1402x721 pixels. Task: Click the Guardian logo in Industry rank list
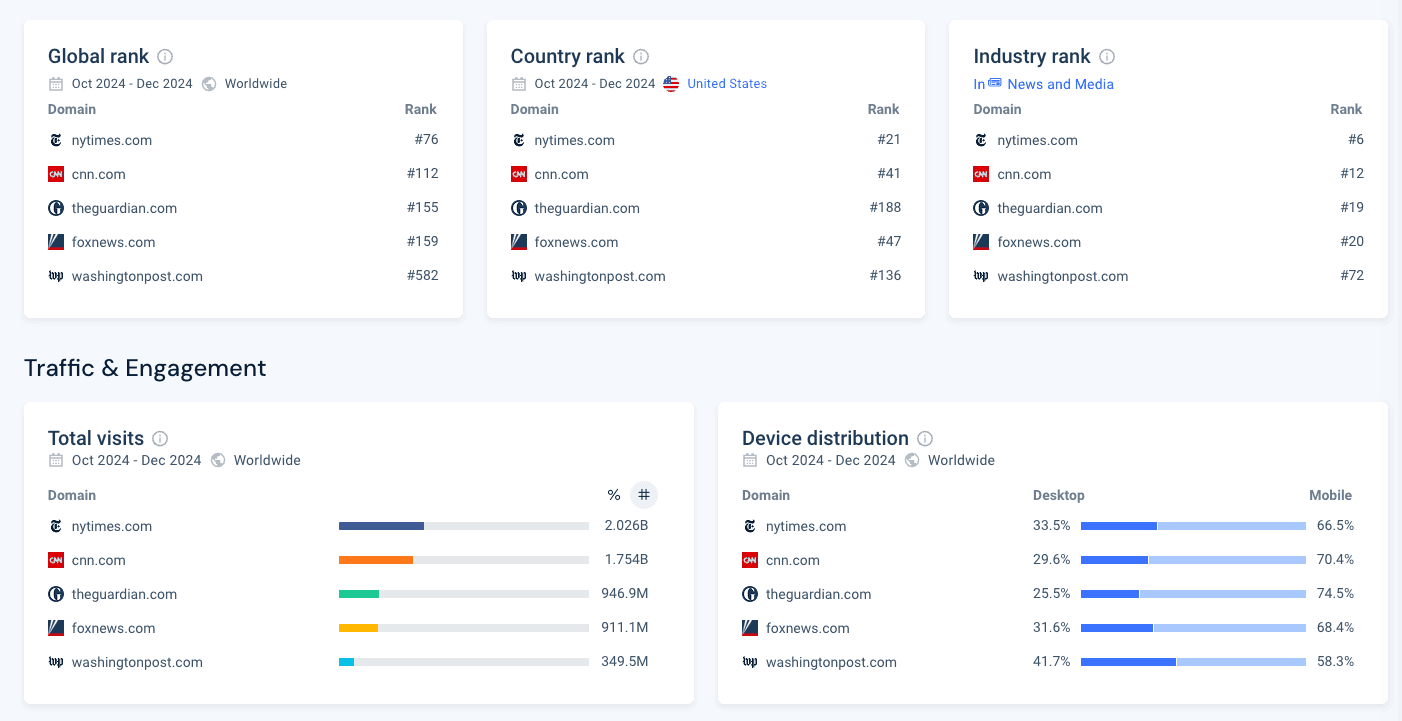(981, 208)
